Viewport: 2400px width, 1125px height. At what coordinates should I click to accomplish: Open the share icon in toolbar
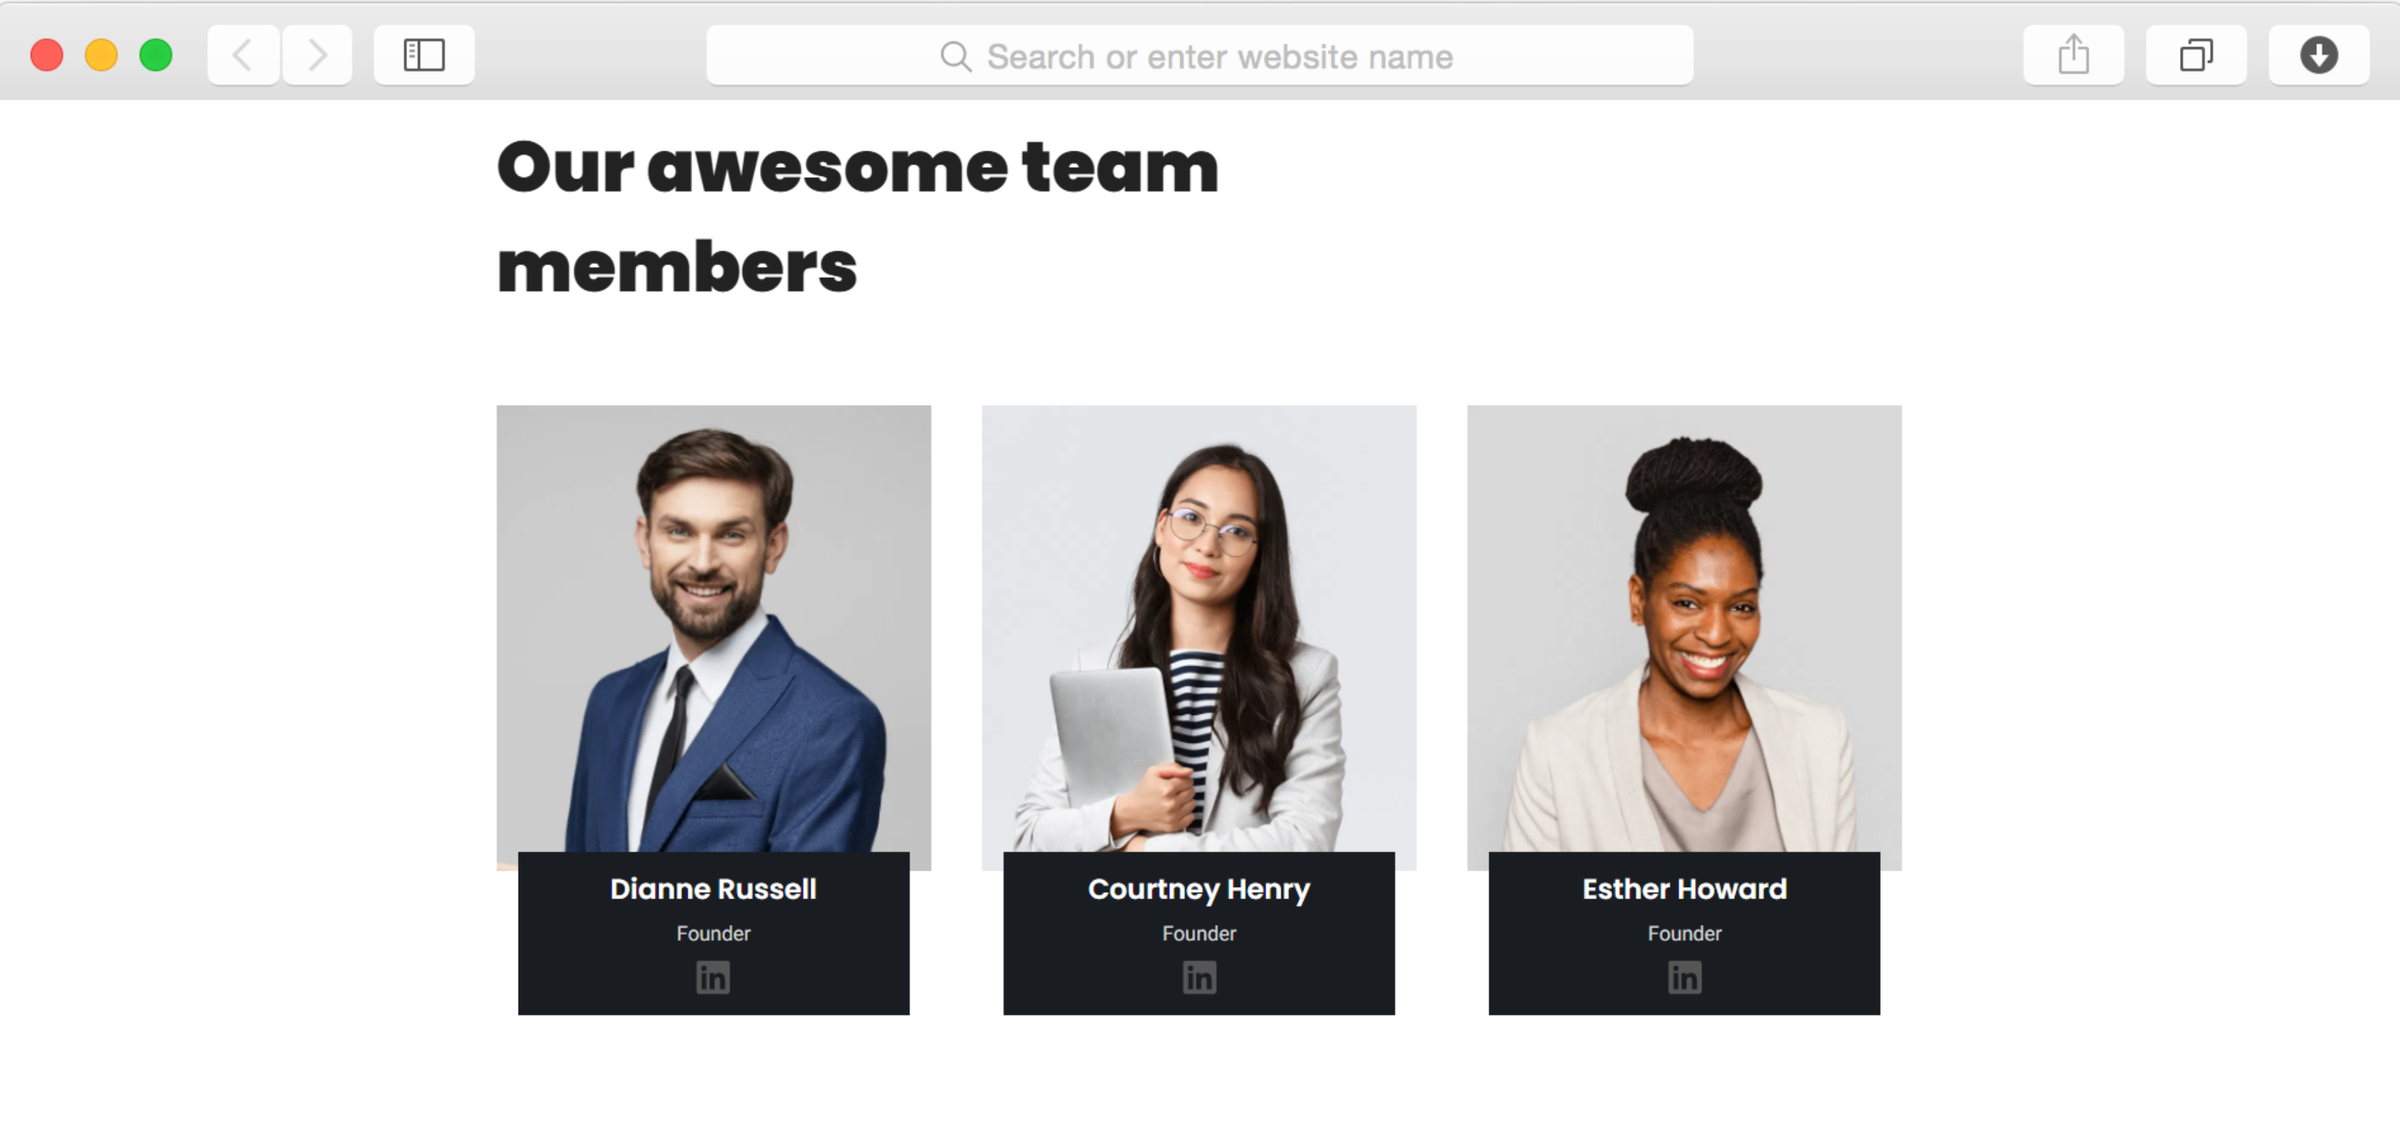[x=2074, y=55]
